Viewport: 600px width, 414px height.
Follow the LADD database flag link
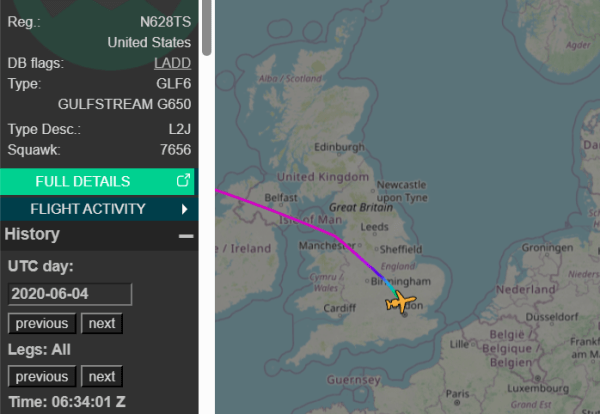pos(172,63)
